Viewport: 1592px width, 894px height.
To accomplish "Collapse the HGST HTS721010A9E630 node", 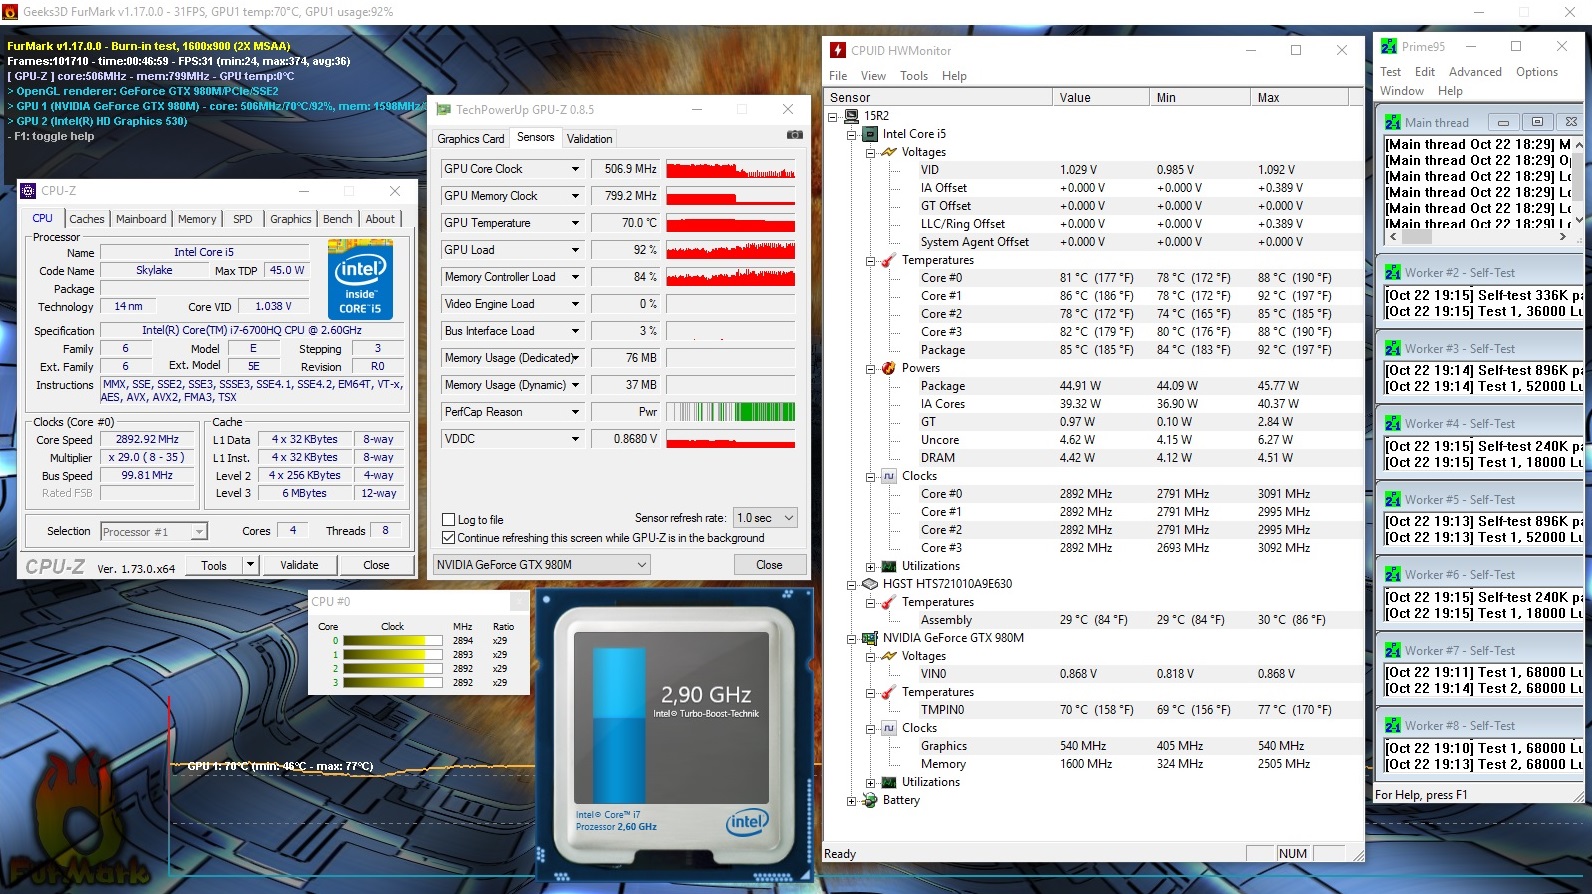I will click(851, 584).
